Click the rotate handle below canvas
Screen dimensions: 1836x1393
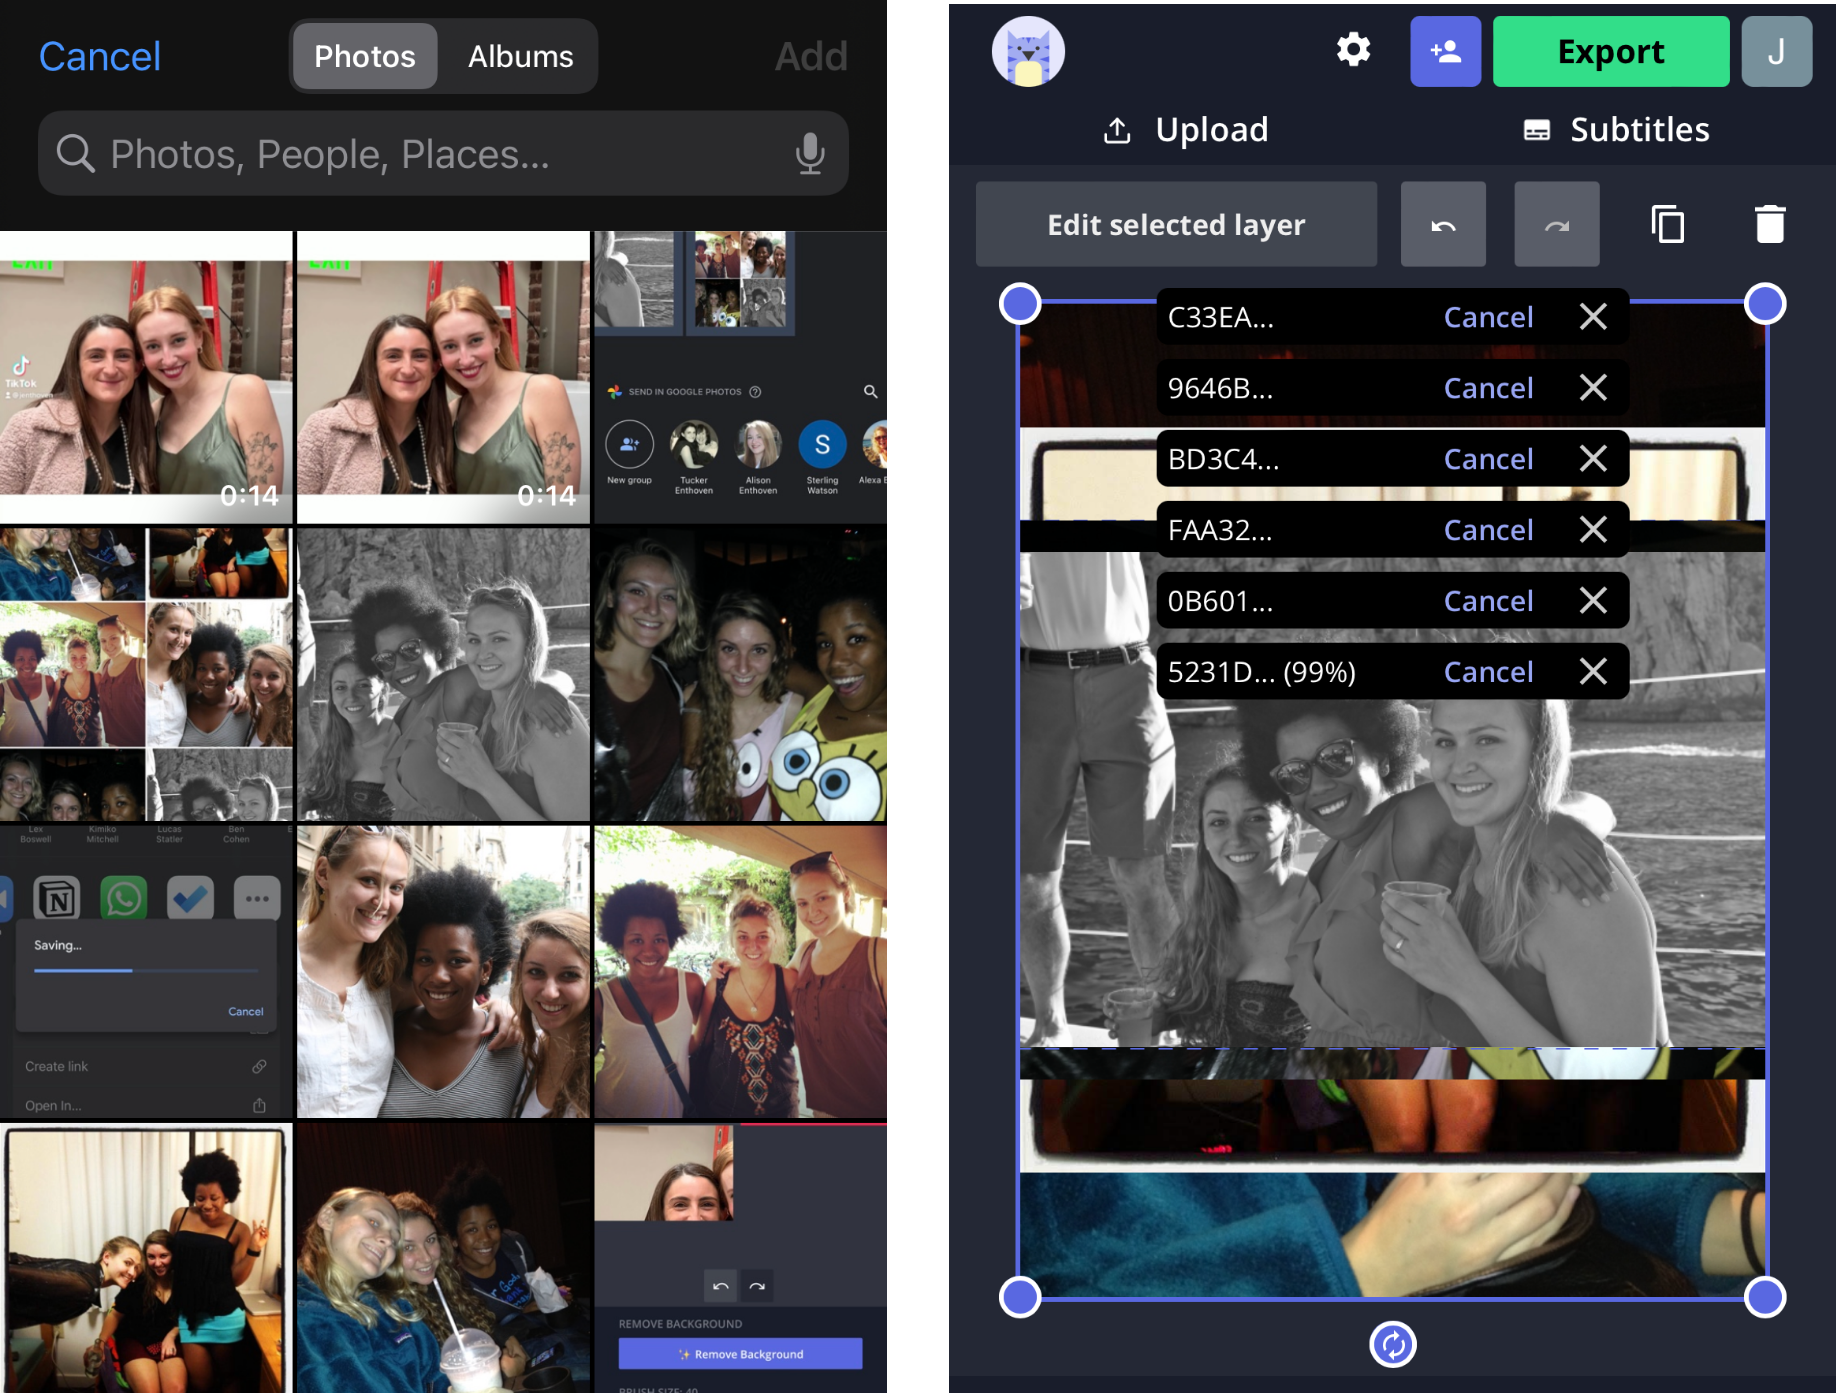point(1392,1344)
